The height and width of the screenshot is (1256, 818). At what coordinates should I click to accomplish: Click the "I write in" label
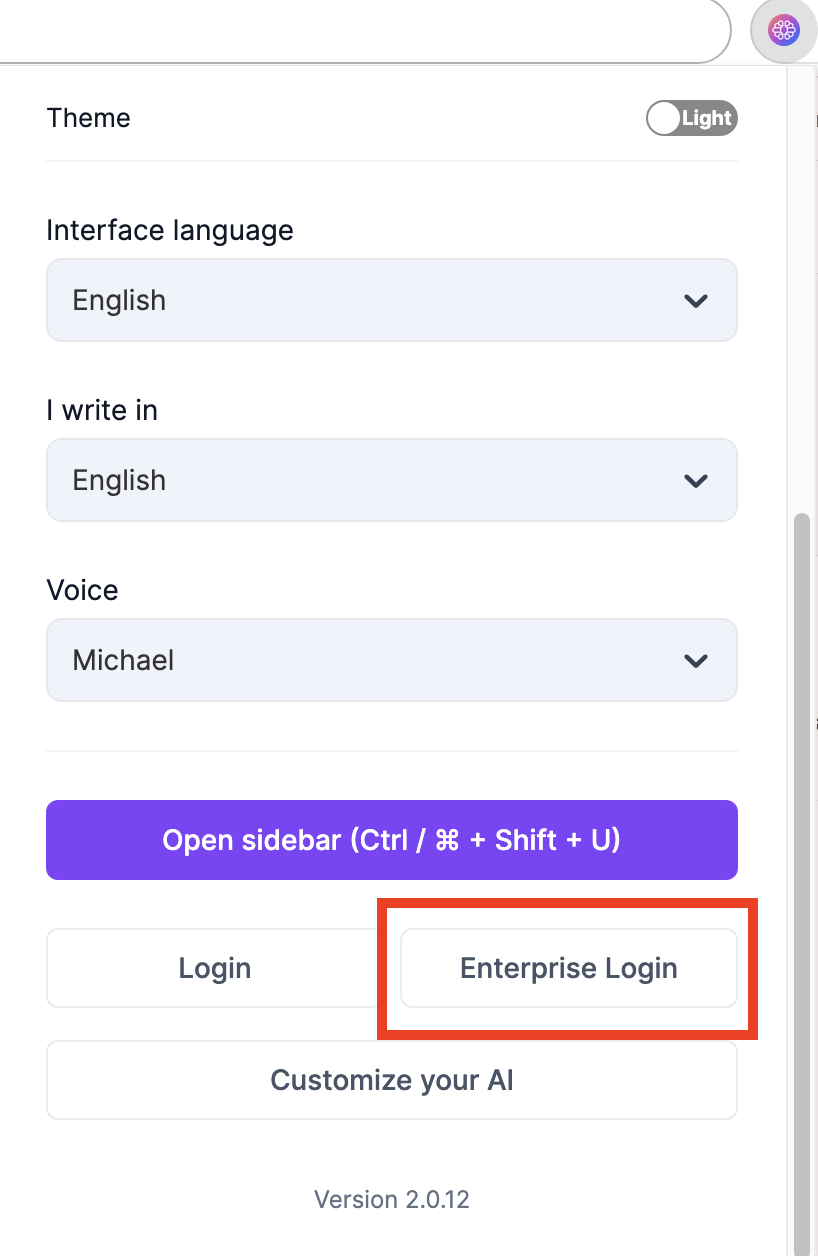(102, 410)
